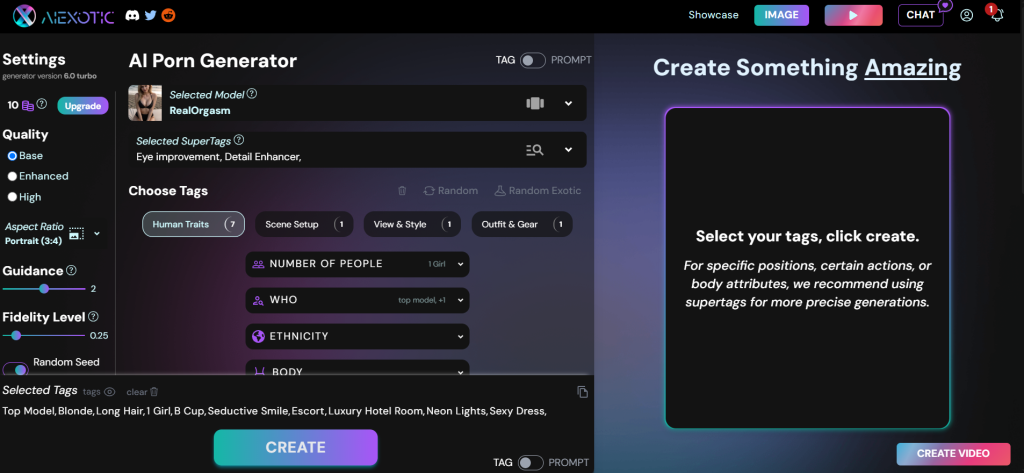
Task: Expand the Selected SuperTags dropdown chevron
Action: pyautogui.click(x=568, y=150)
